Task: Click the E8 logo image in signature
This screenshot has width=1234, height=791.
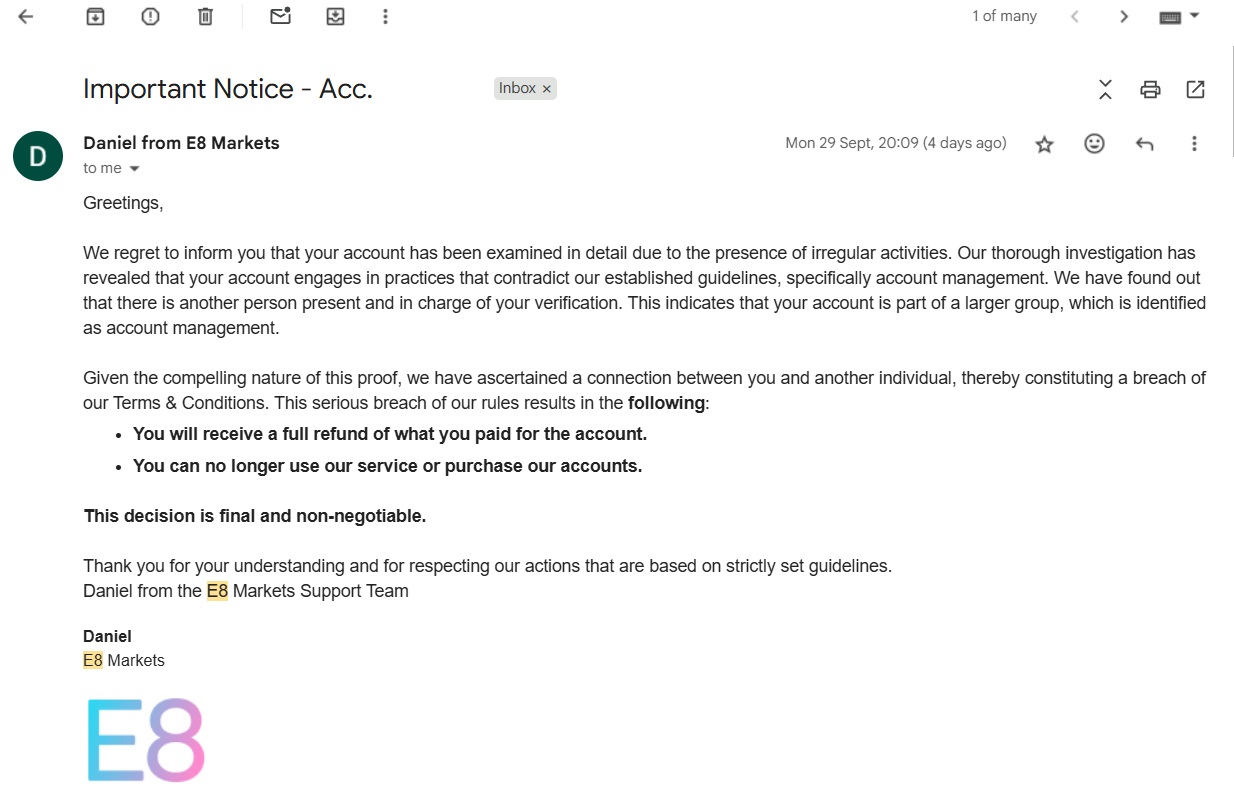Action: click(x=146, y=740)
